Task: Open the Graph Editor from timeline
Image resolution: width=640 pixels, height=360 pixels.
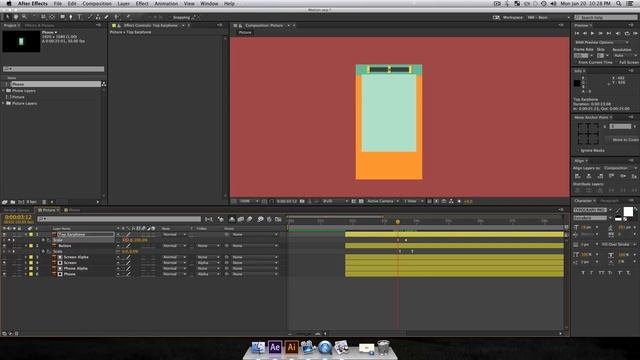Action: pos(278,219)
